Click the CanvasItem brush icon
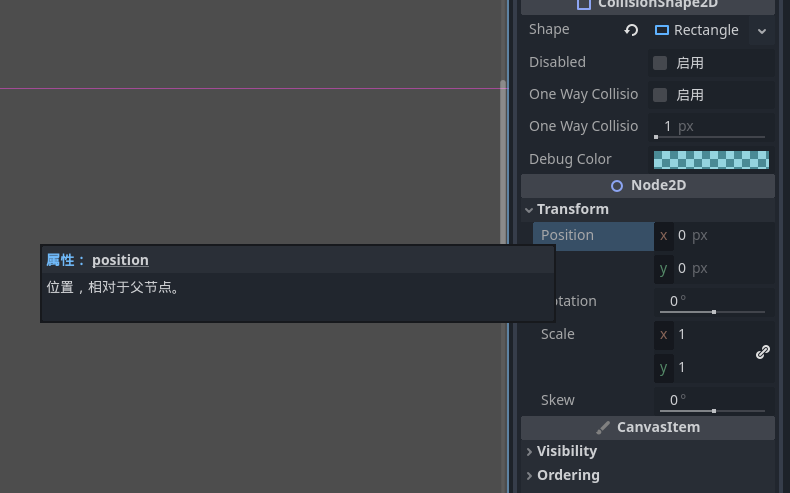This screenshot has width=790, height=493. click(603, 428)
